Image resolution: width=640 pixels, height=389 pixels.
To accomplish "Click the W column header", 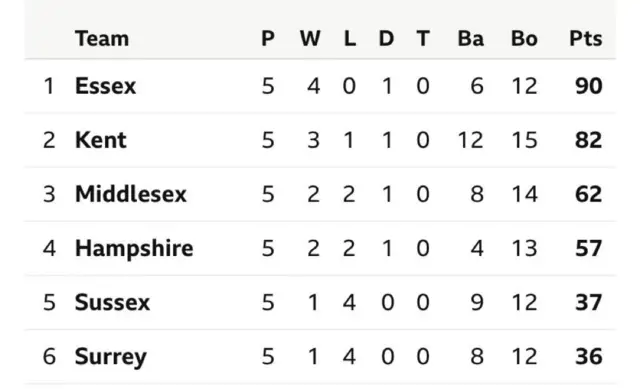I will [x=310, y=39].
